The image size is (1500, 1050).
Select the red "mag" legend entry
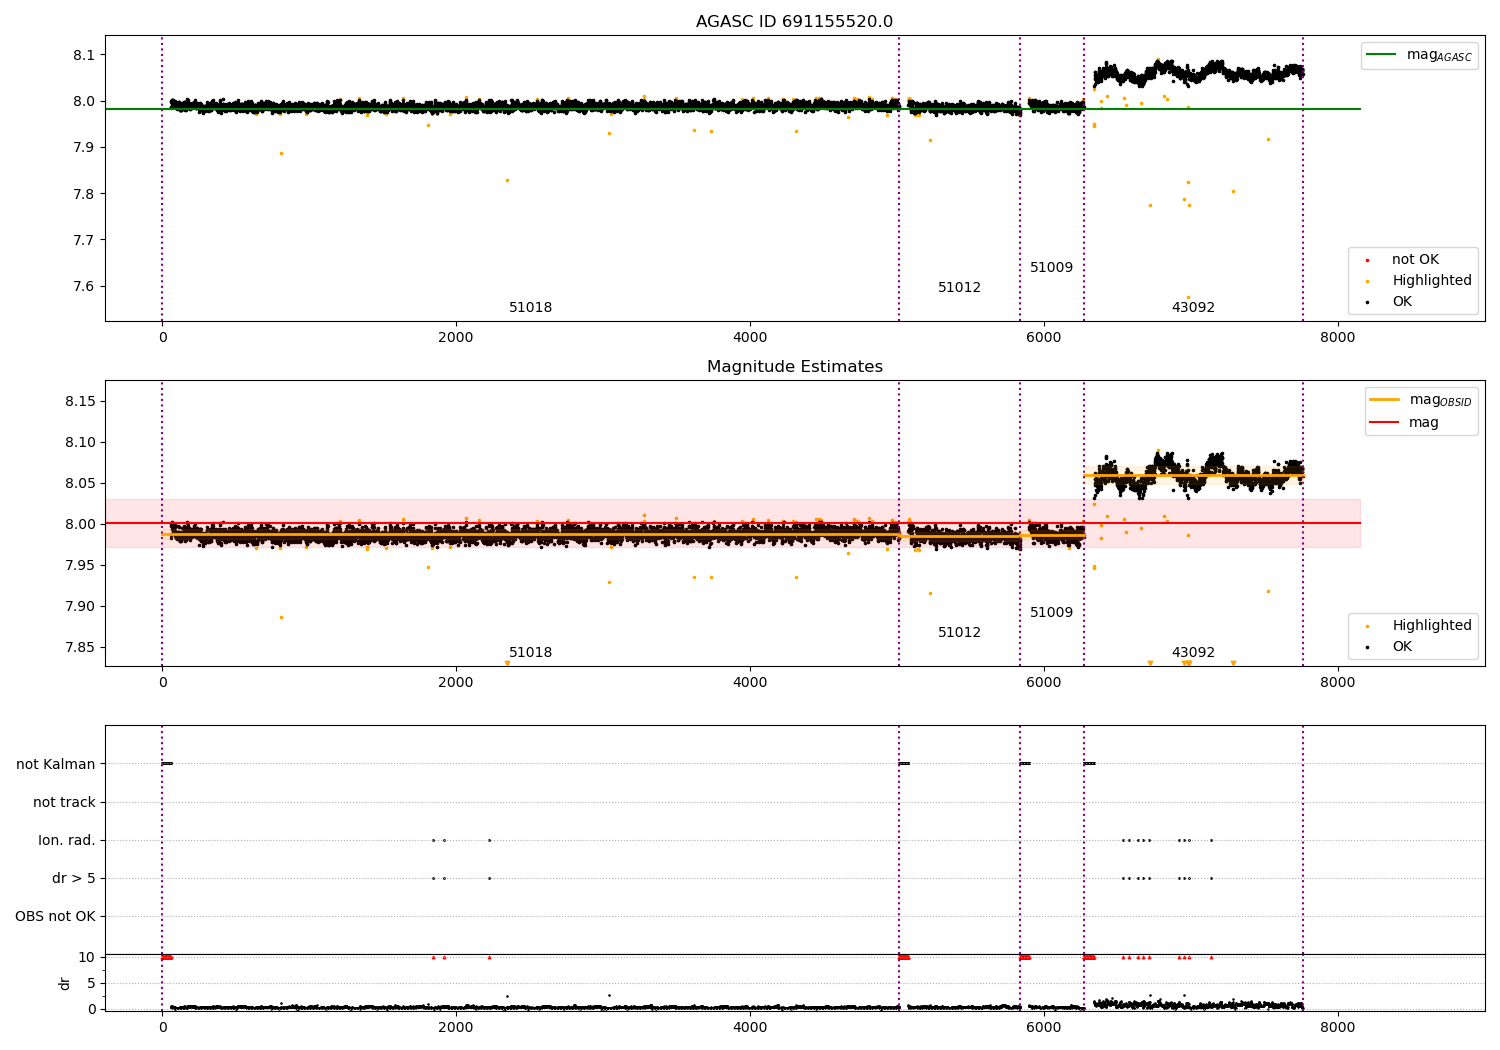tap(1404, 423)
